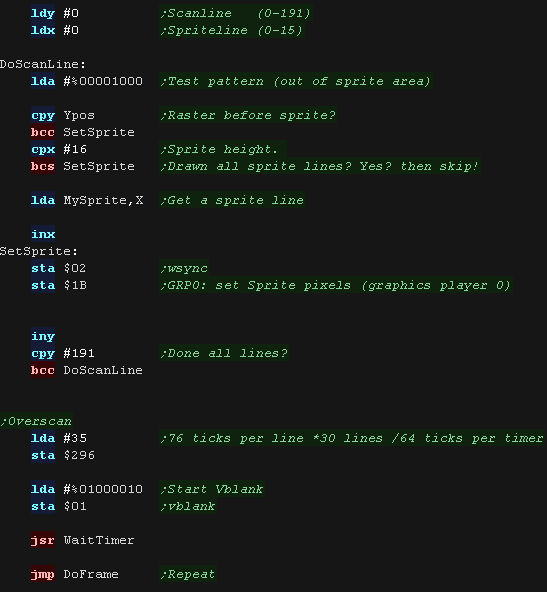
Task: Click the DoScanLine: label
Action: click(x=43, y=64)
